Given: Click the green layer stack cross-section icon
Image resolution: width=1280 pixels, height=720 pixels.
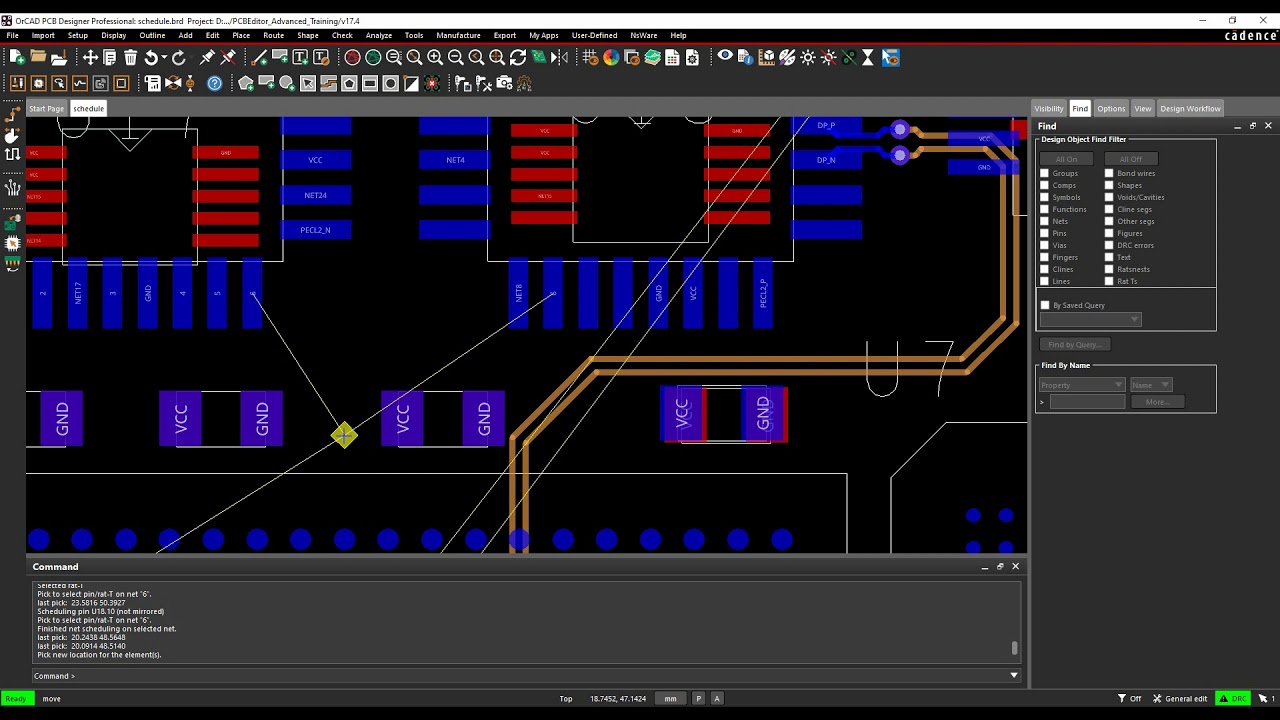Looking at the screenshot, I should [653, 57].
